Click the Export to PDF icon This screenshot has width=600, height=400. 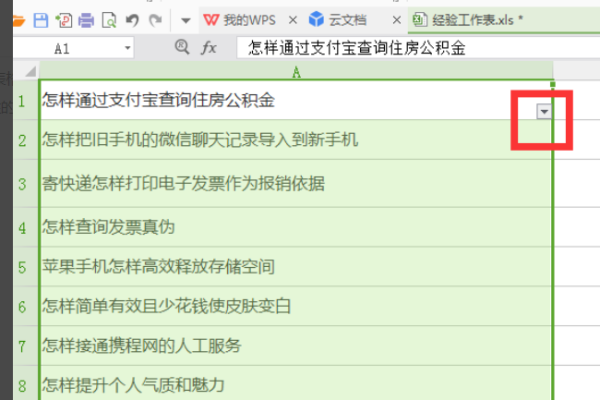(x=64, y=20)
